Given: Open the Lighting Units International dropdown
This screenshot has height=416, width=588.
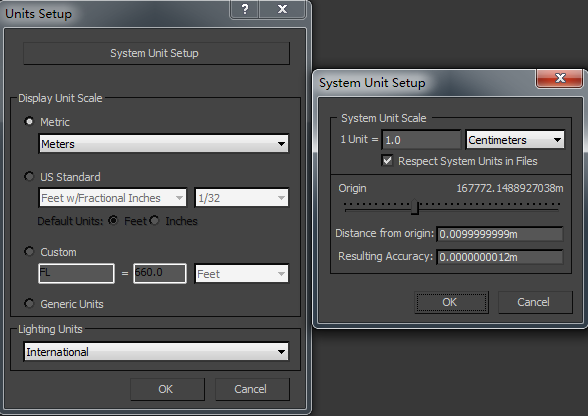Looking at the screenshot, I should tap(156, 352).
